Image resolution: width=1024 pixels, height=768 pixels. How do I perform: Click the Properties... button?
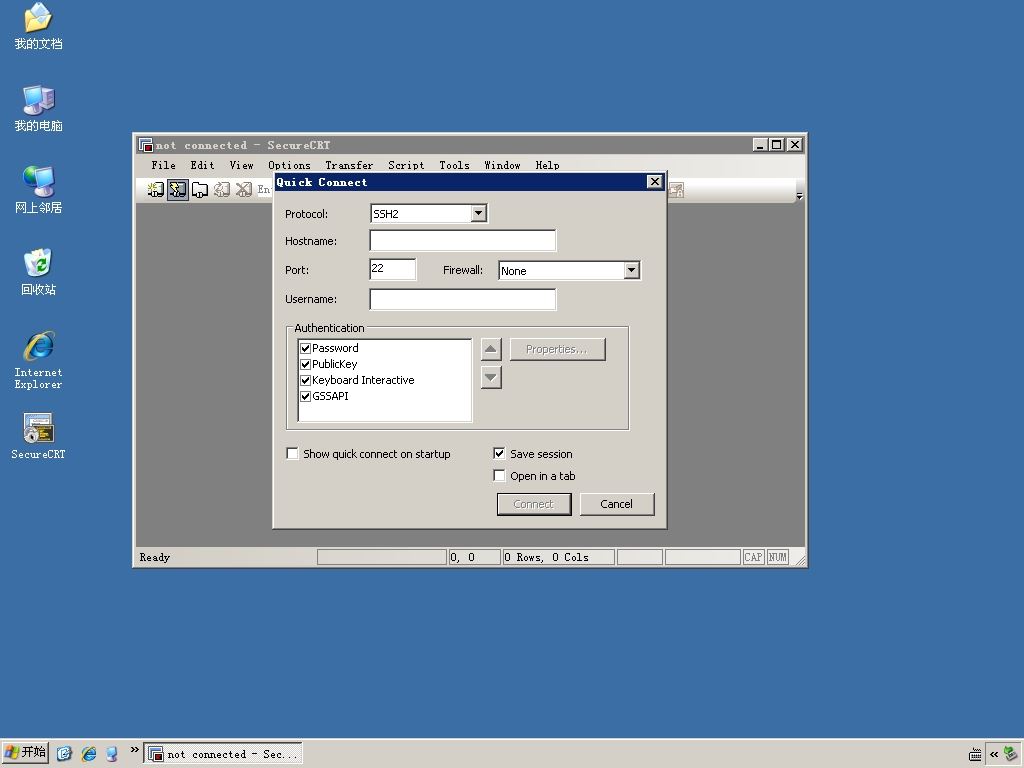[557, 349]
